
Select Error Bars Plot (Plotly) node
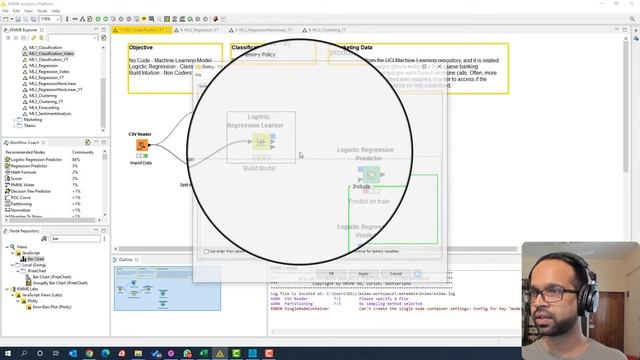click(52, 307)
